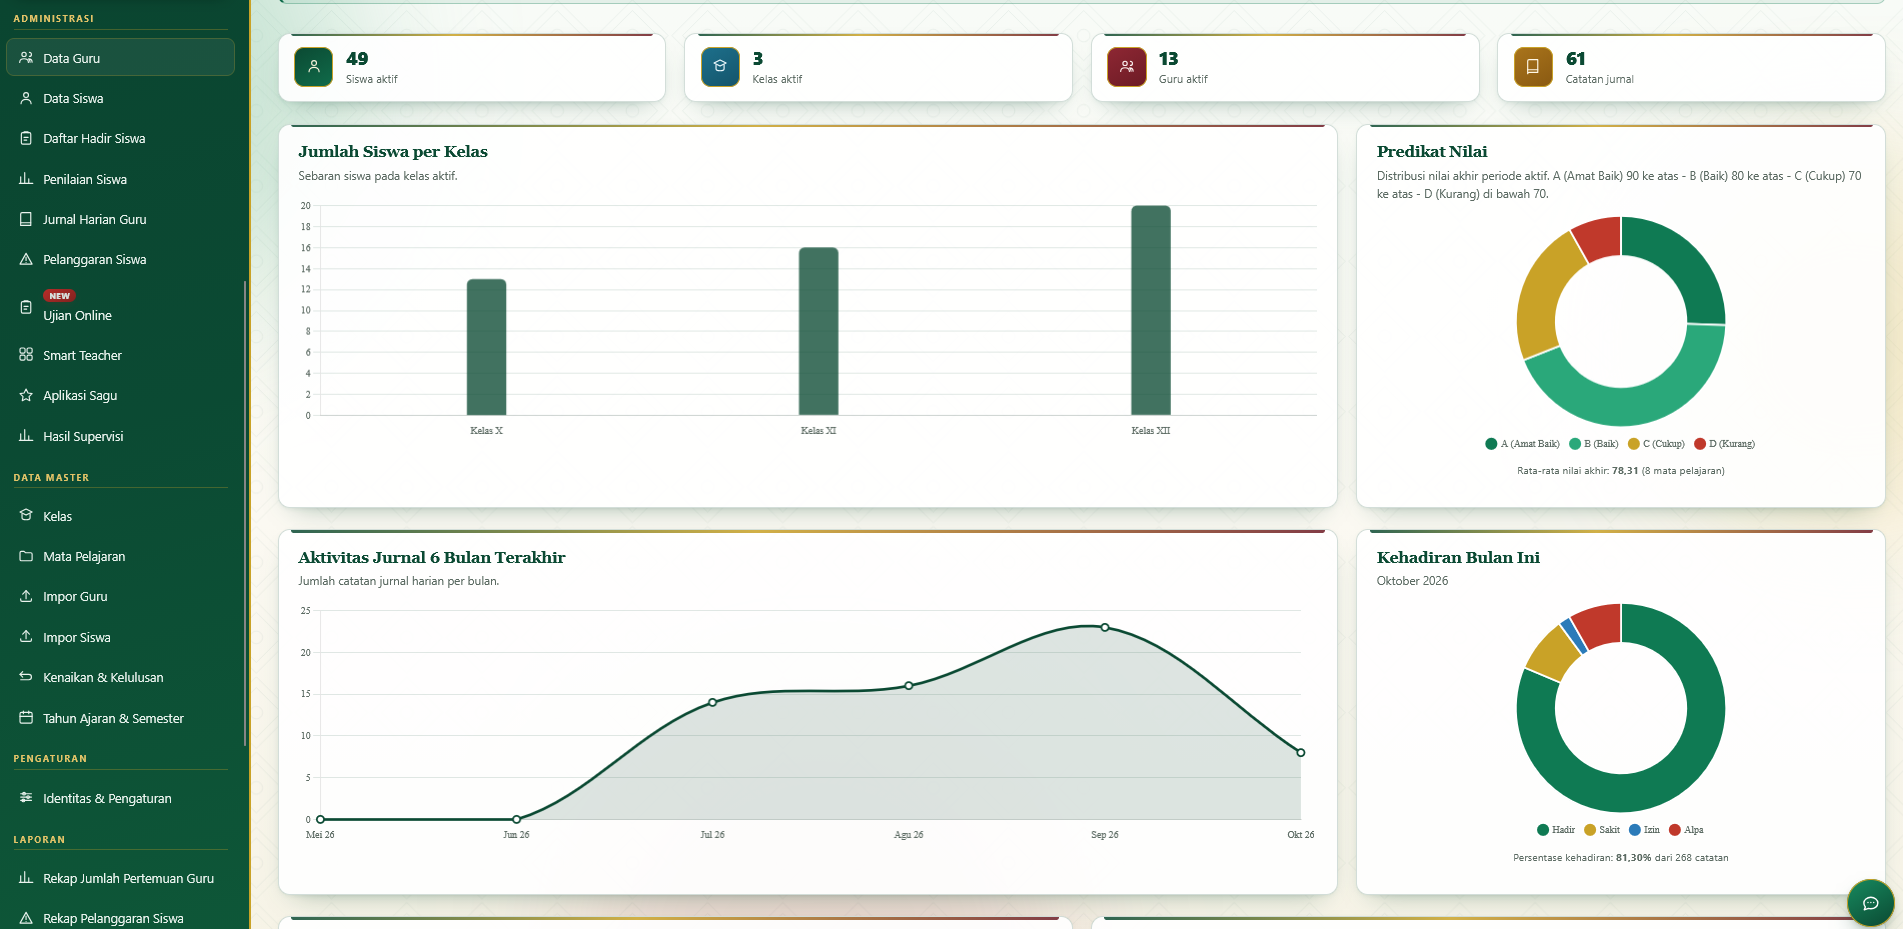Click the Kelas graduation cap icon in sidebar

click(x=26, y=516)
